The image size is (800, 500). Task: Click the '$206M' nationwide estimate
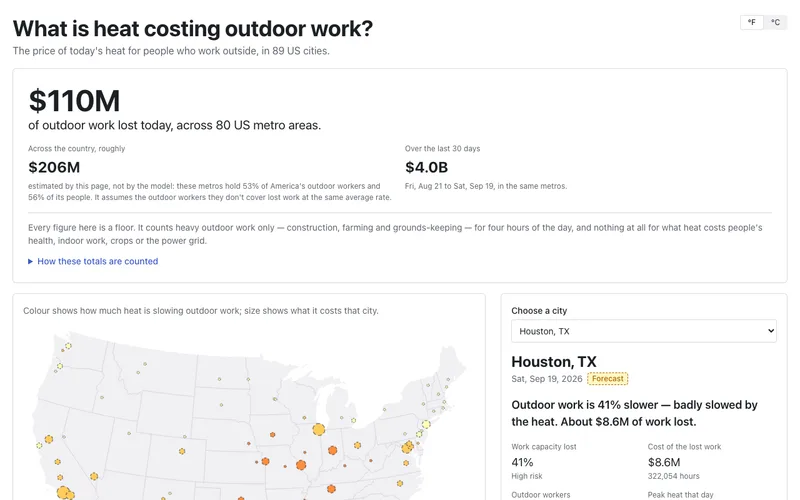[54, 167]
